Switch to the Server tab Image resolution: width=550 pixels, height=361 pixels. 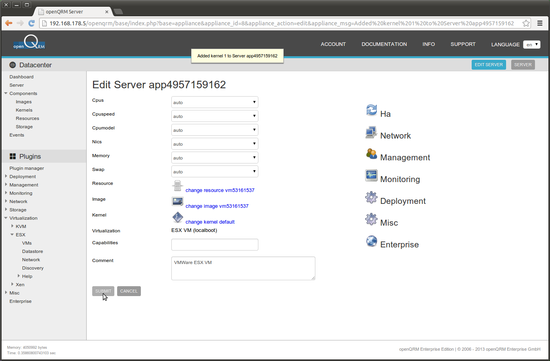pyautogui.click(x=523, y=65)
